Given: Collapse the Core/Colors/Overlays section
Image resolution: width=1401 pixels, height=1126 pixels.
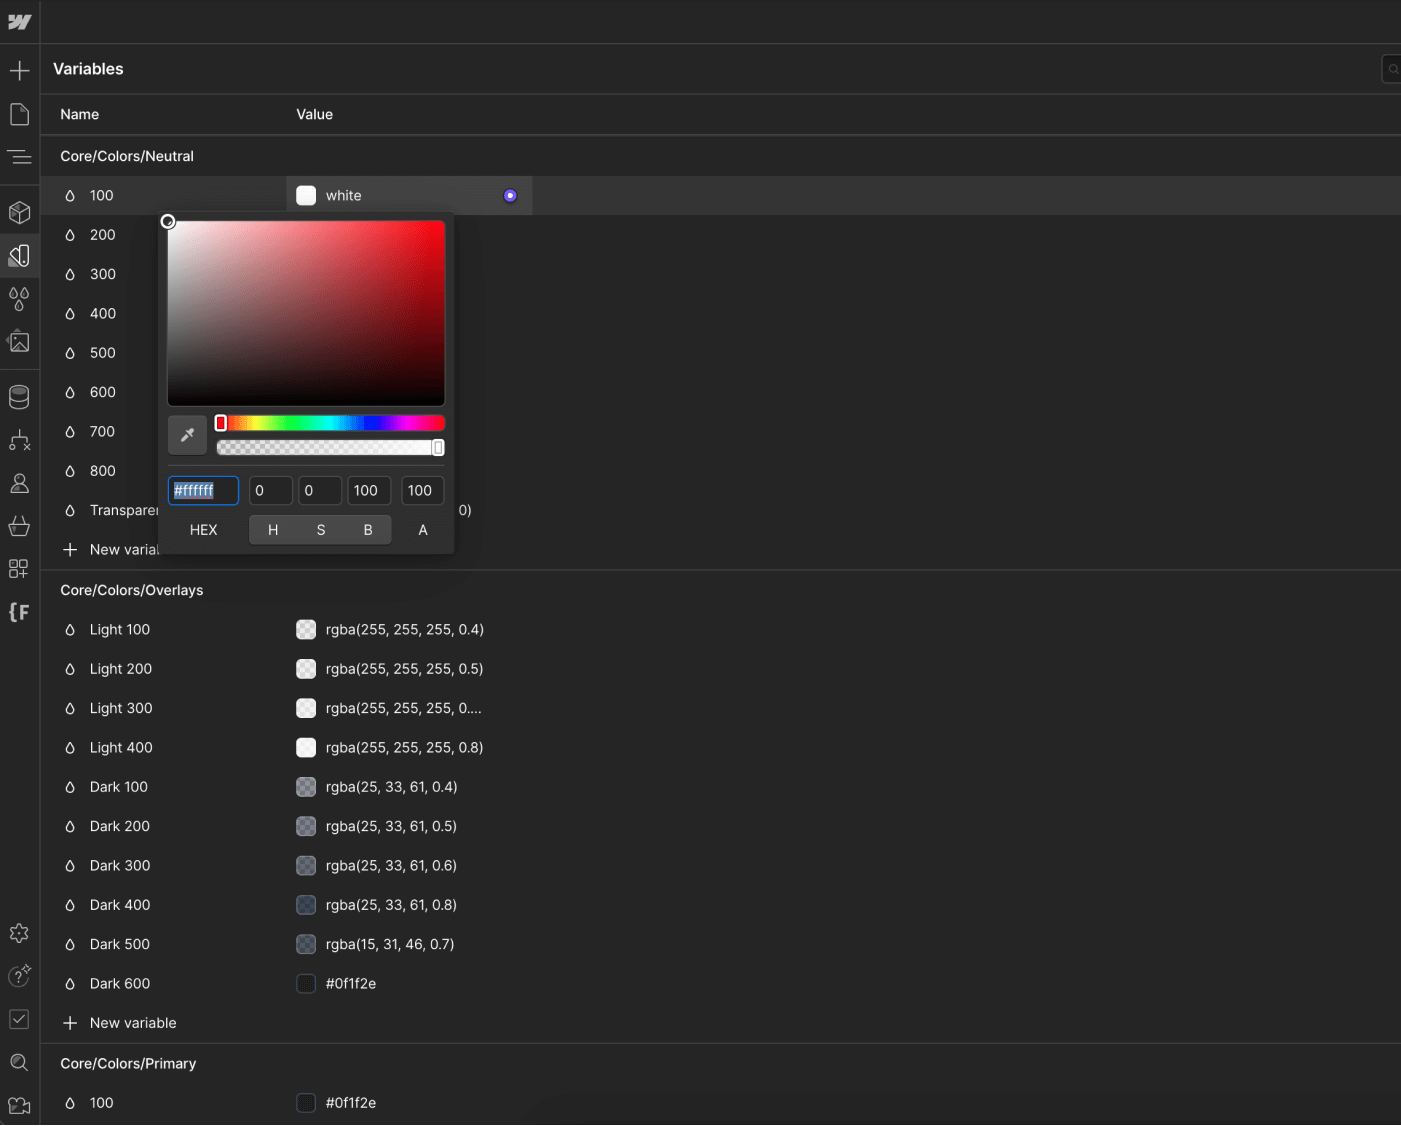Looking at the screenshot, I should point(131,590).
